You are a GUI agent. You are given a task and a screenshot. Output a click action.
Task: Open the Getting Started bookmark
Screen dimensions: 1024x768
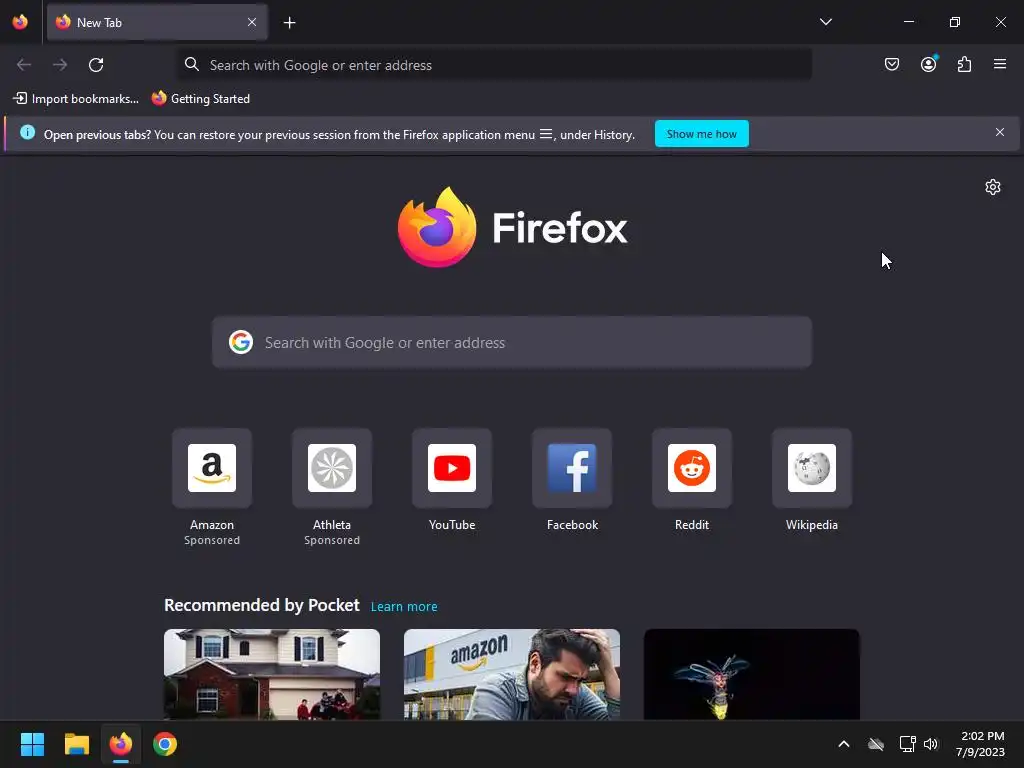coord(200,99)
